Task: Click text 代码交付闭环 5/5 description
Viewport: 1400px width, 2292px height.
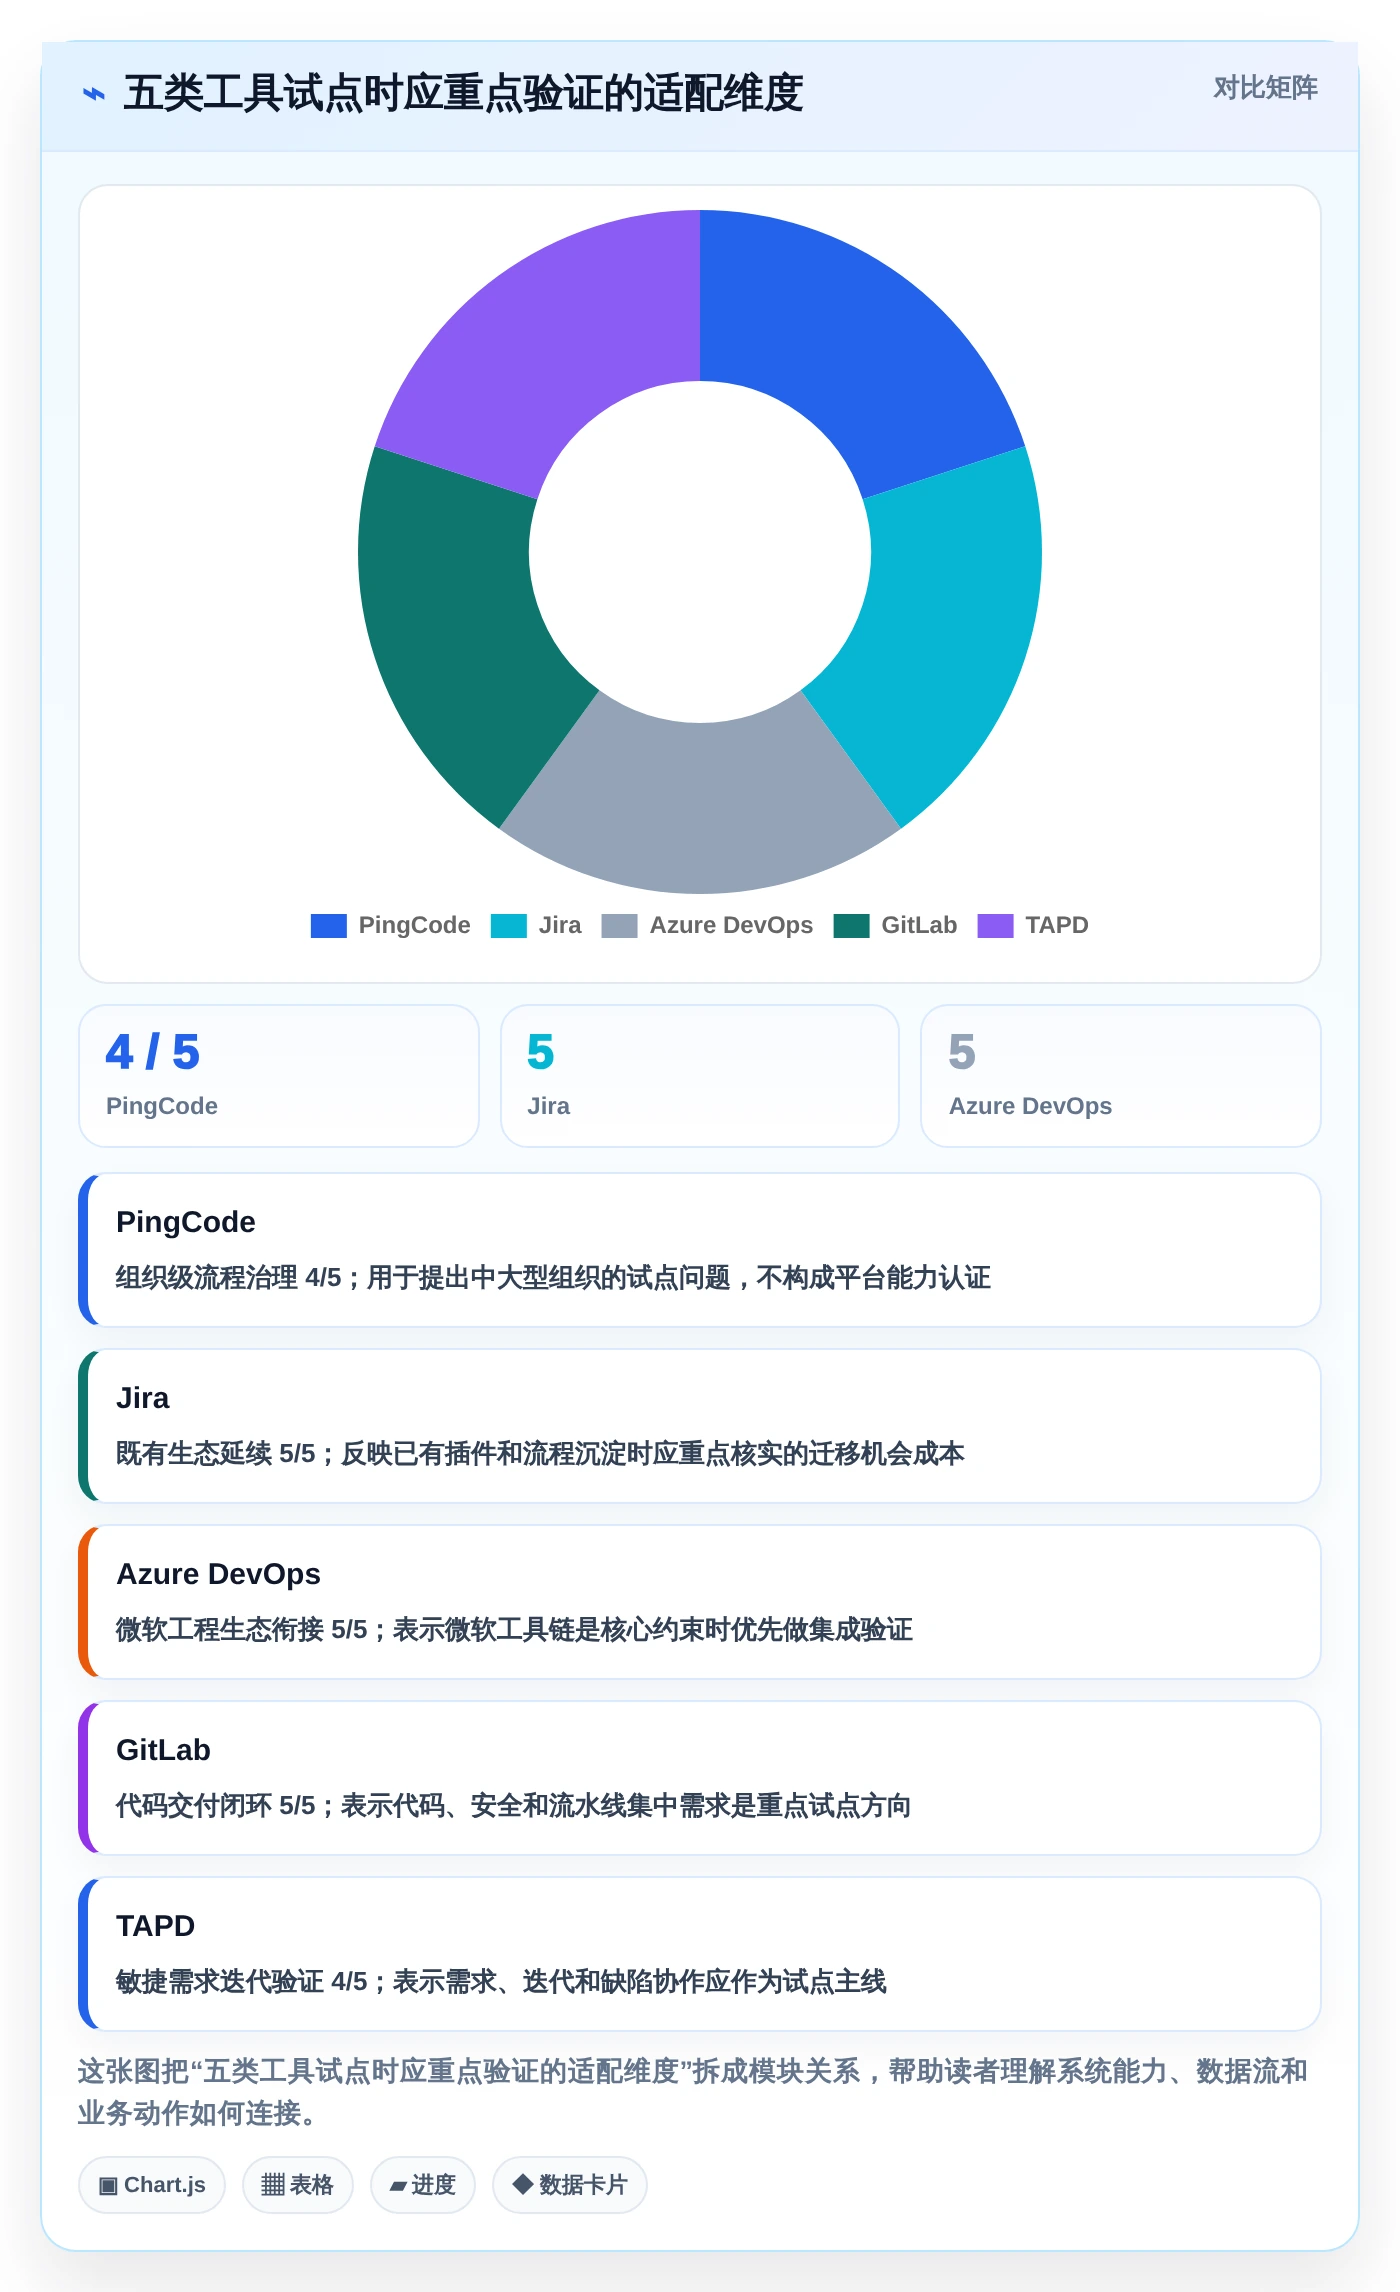Action: [x=513, y=1806]
